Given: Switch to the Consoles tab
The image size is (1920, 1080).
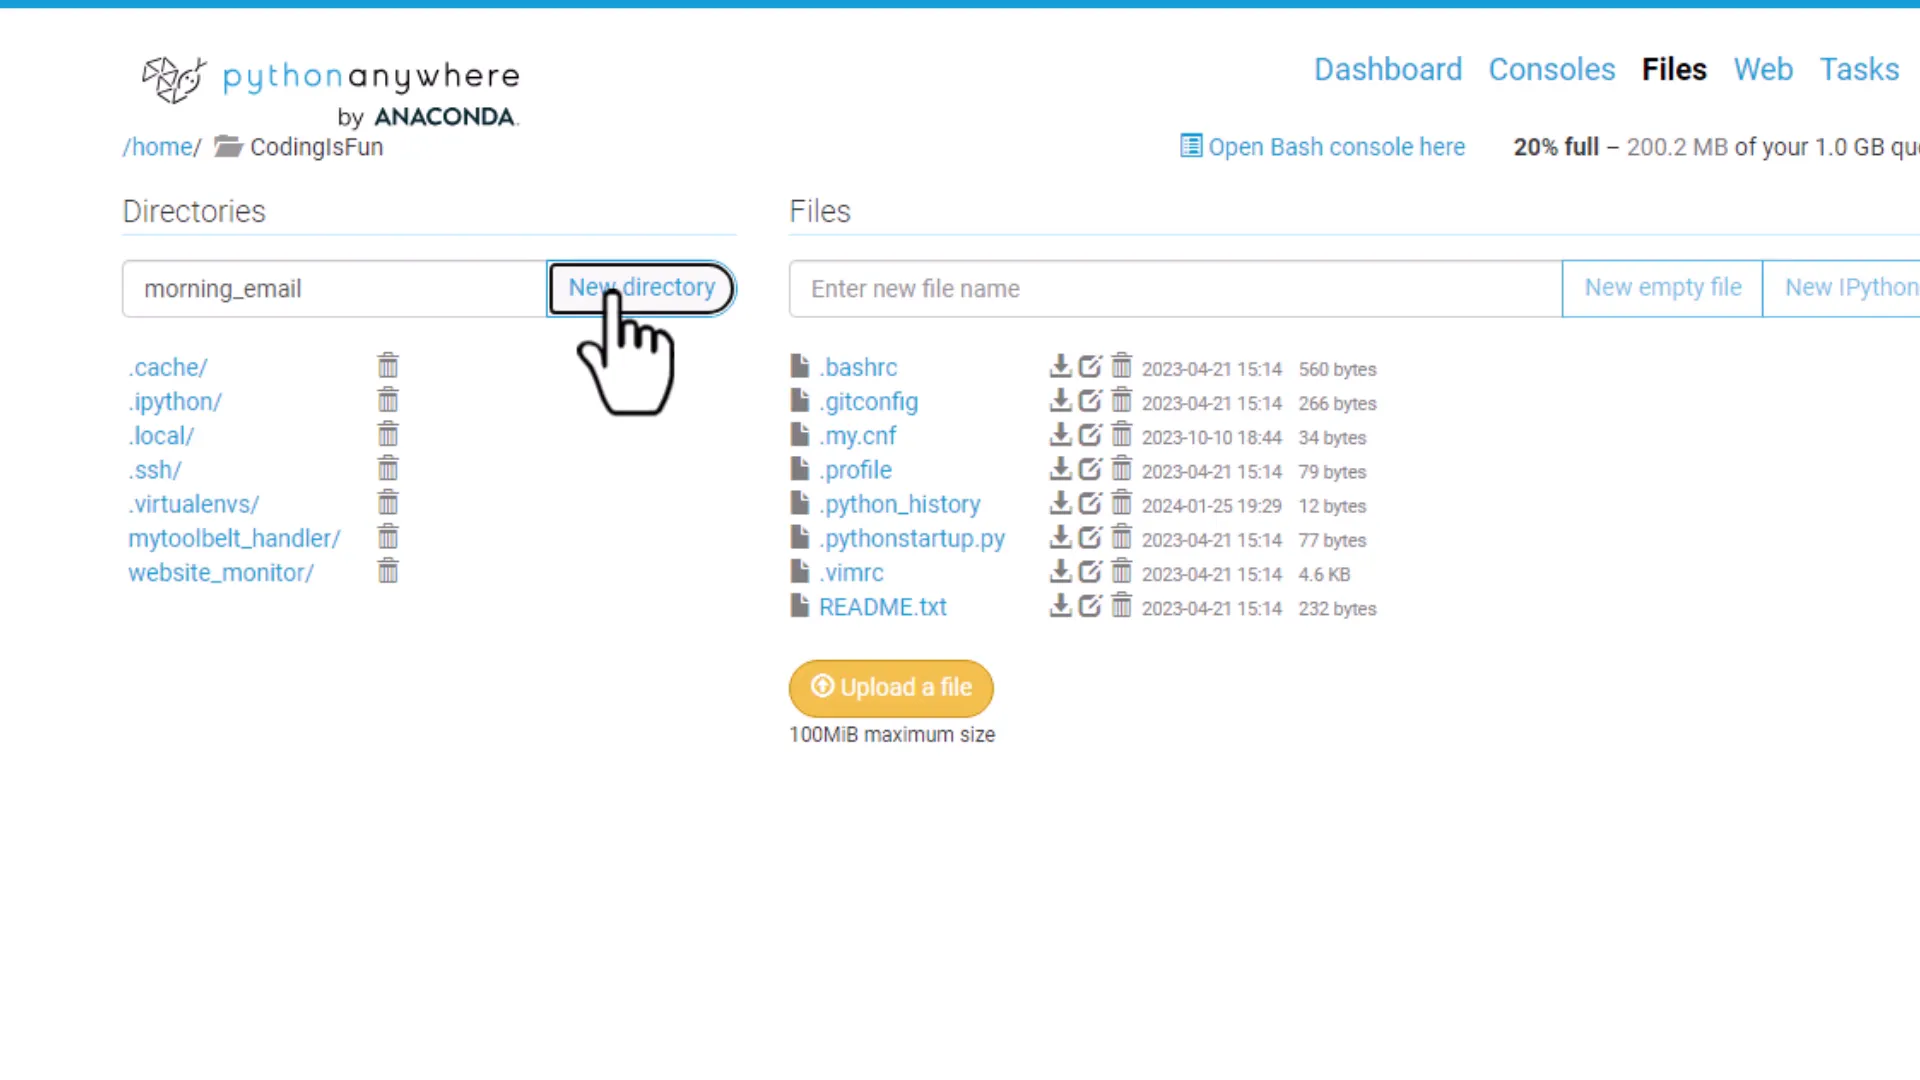Looking at the screenshot, I should pyautogui.click(x=1551, y=69).
